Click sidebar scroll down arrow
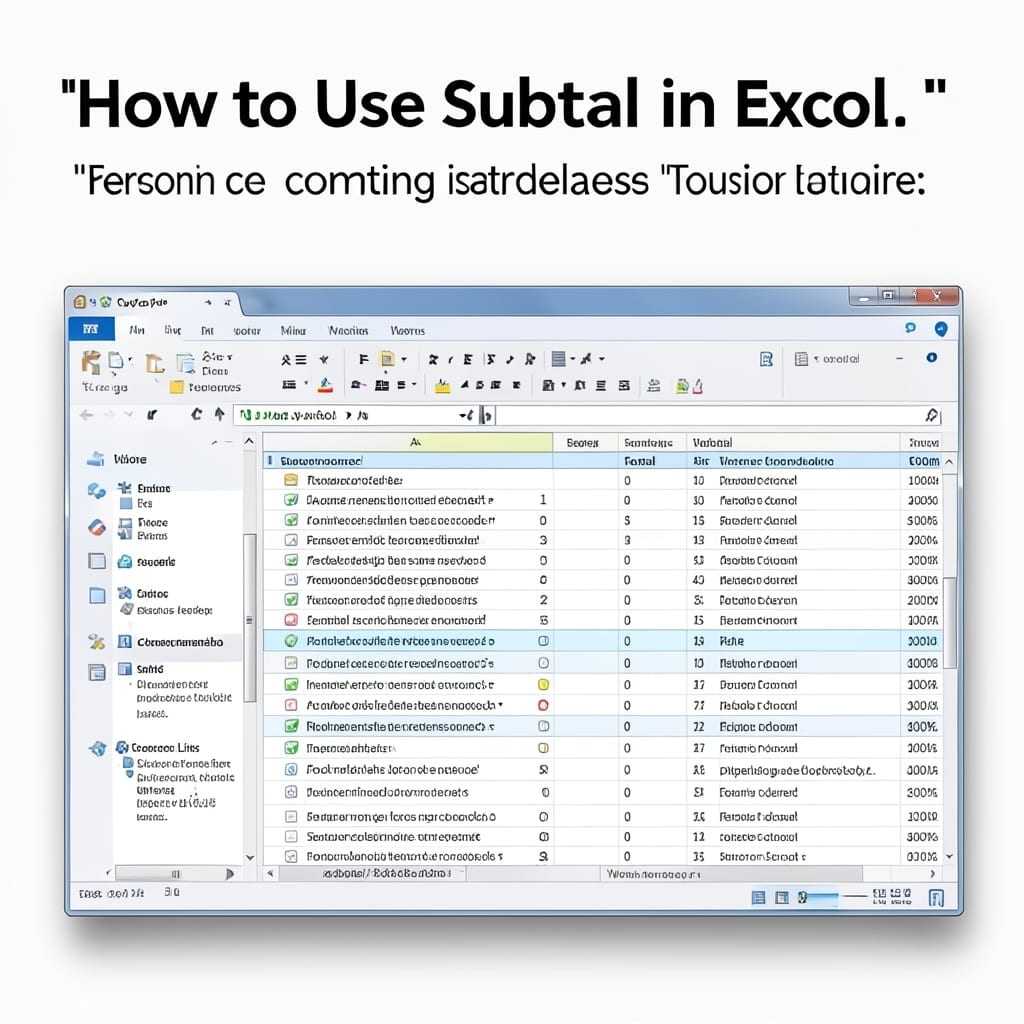 [249, 857]
